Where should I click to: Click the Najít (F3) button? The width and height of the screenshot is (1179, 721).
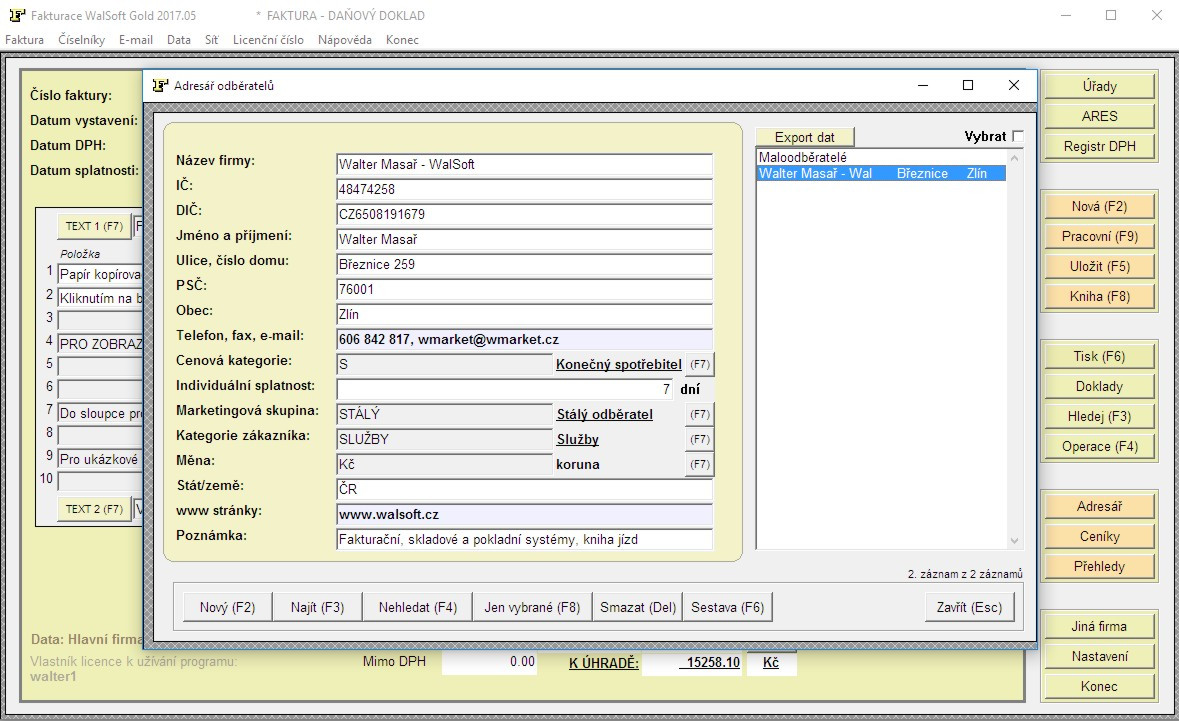[317, 607]
